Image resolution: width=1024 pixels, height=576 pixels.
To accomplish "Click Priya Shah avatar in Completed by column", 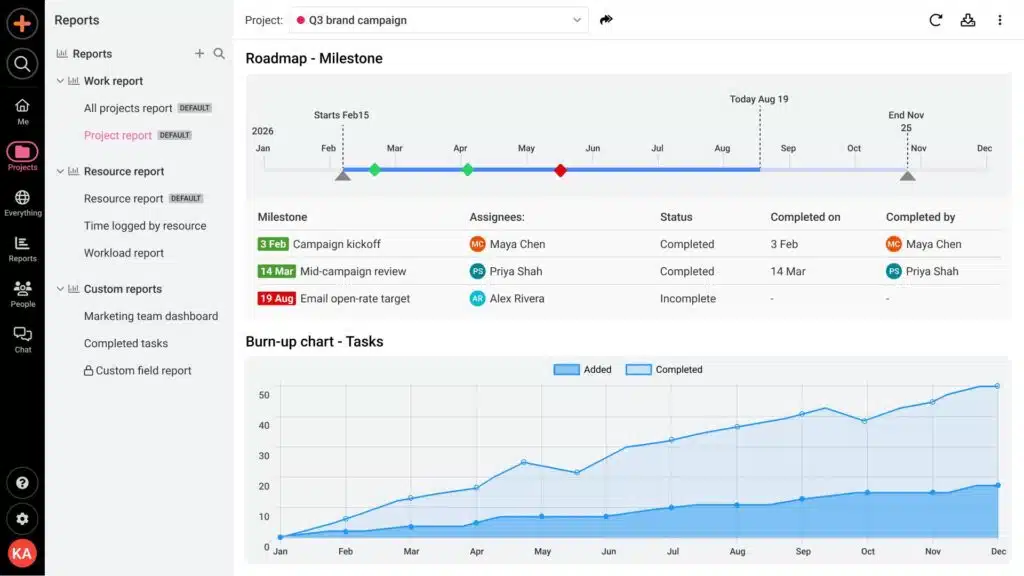I will pyautogui.click(x=893, y=271).
